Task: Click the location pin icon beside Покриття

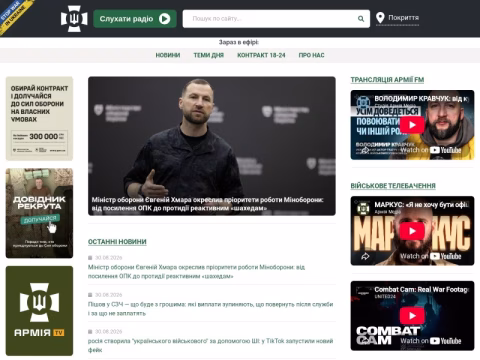Action: coord(380,18)
